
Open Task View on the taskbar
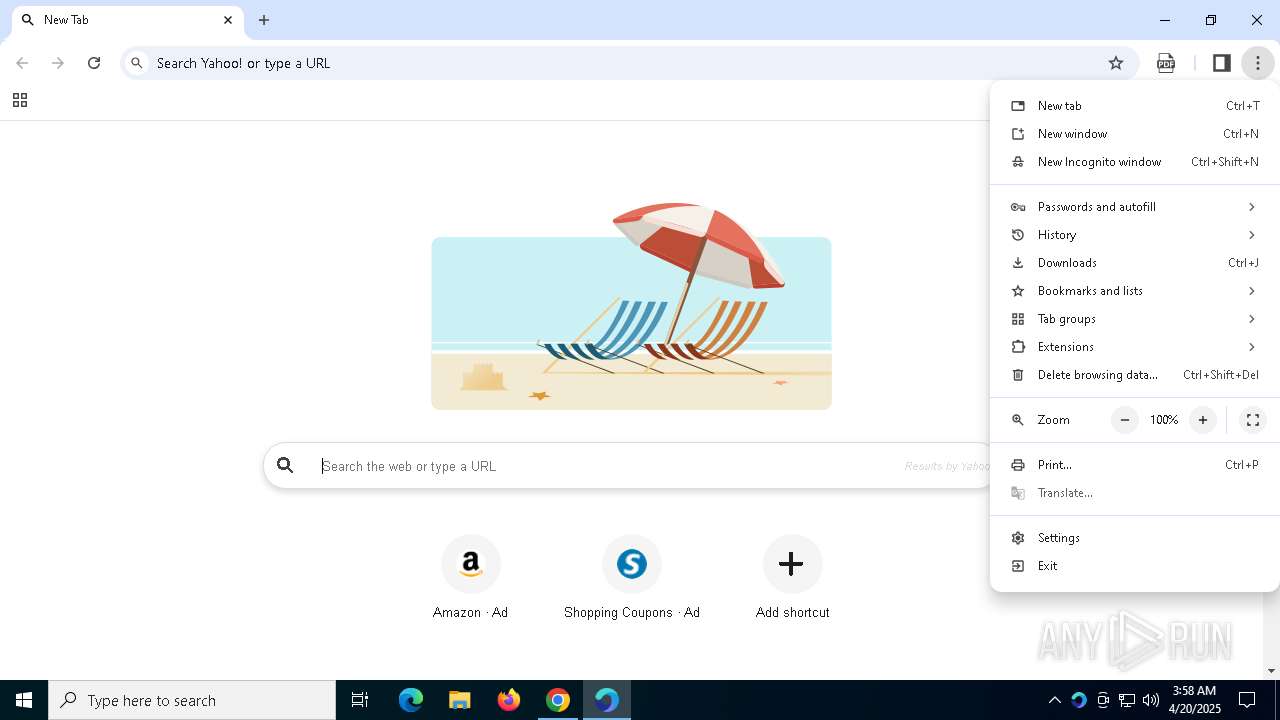pyautogui.click(x=360, y=700)
